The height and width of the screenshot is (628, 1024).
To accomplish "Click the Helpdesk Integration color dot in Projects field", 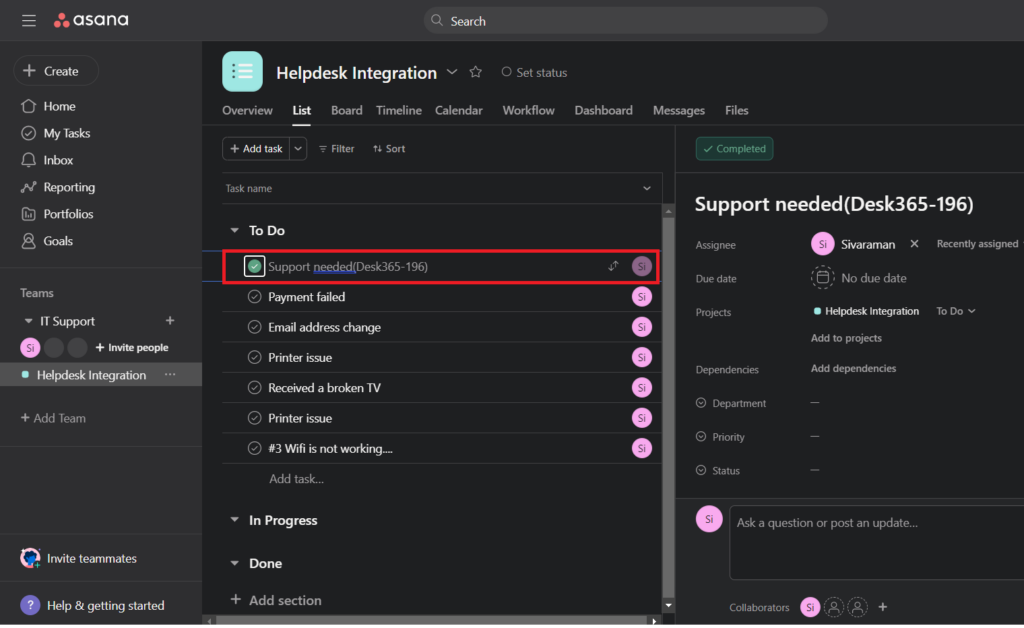I will [817, 311].
